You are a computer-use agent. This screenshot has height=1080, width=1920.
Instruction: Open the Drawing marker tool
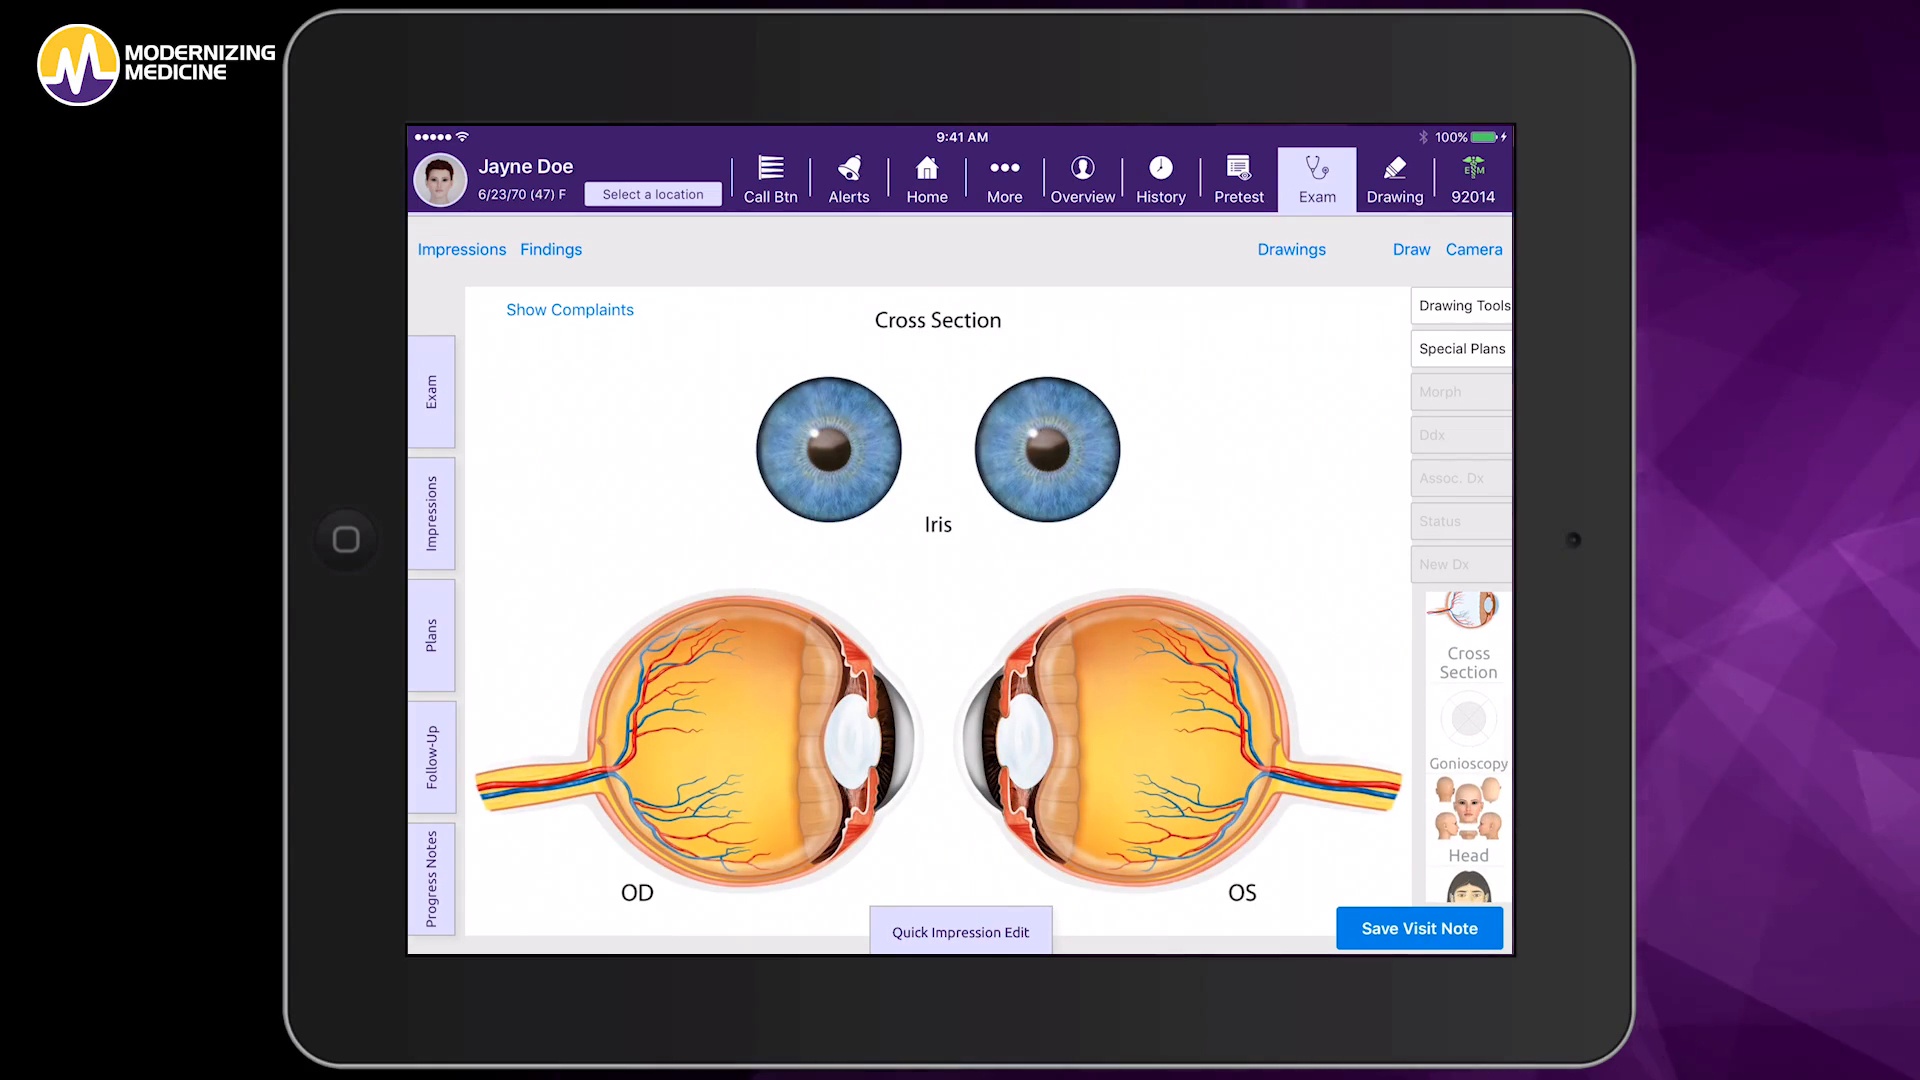pyautogui.click(x=1394, y=178)
